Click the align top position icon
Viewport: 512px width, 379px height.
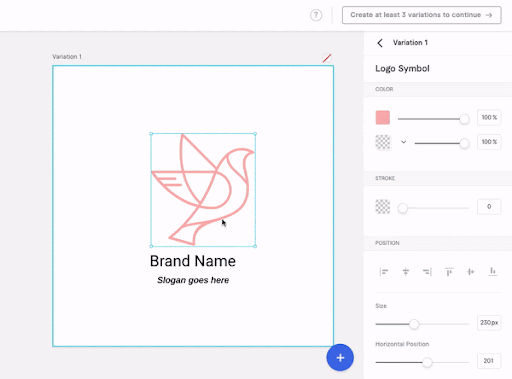coord(449,272)
